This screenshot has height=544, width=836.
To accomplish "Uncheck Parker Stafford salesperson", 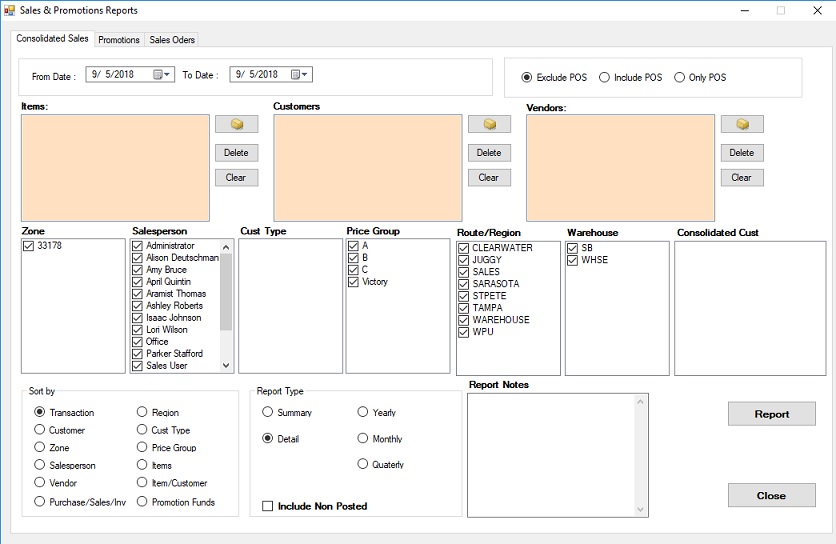I will point(138,354).
